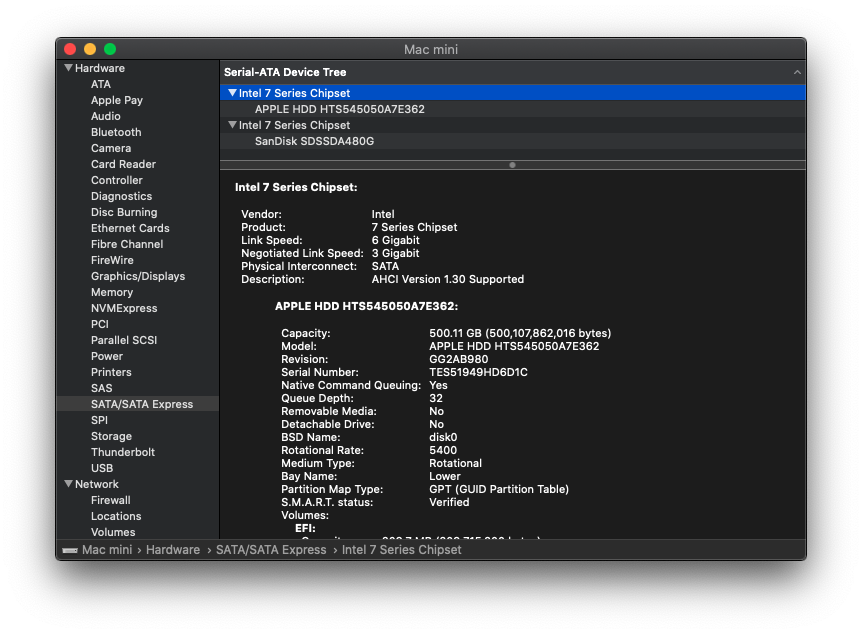Click Intel 7 Series Chipset in path bar
The image size is (862, 634).
(x=401, y=550)
